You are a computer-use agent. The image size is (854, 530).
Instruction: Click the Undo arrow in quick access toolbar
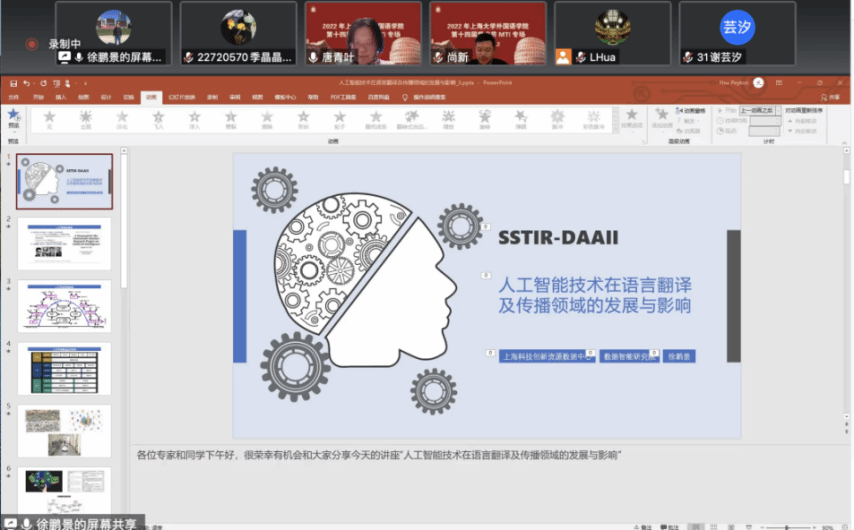(26, 83)
